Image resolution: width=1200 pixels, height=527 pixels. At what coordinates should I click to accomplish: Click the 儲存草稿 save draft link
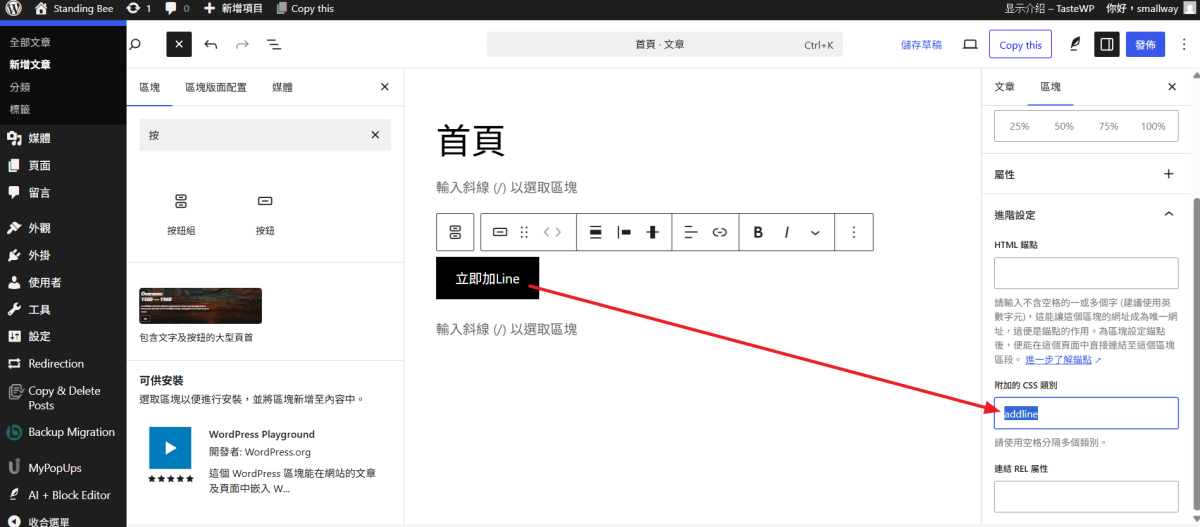click(921, 45)
